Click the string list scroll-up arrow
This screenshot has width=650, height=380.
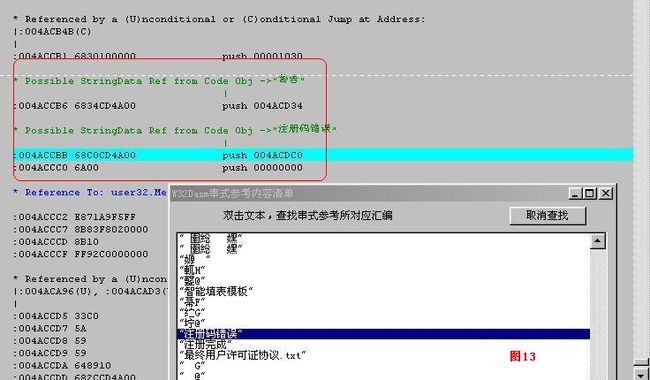pos(598,241)
